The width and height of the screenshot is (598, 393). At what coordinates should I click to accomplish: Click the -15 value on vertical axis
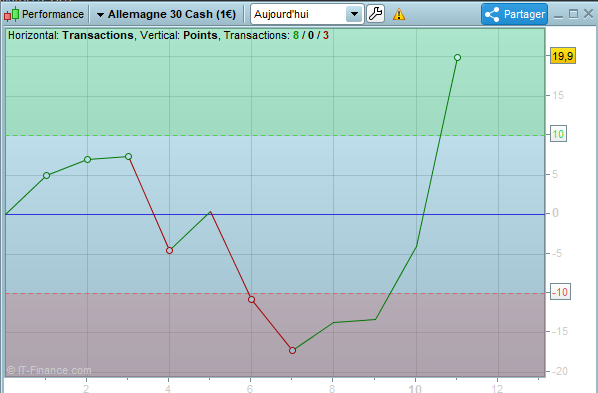[x=559, y=331]
